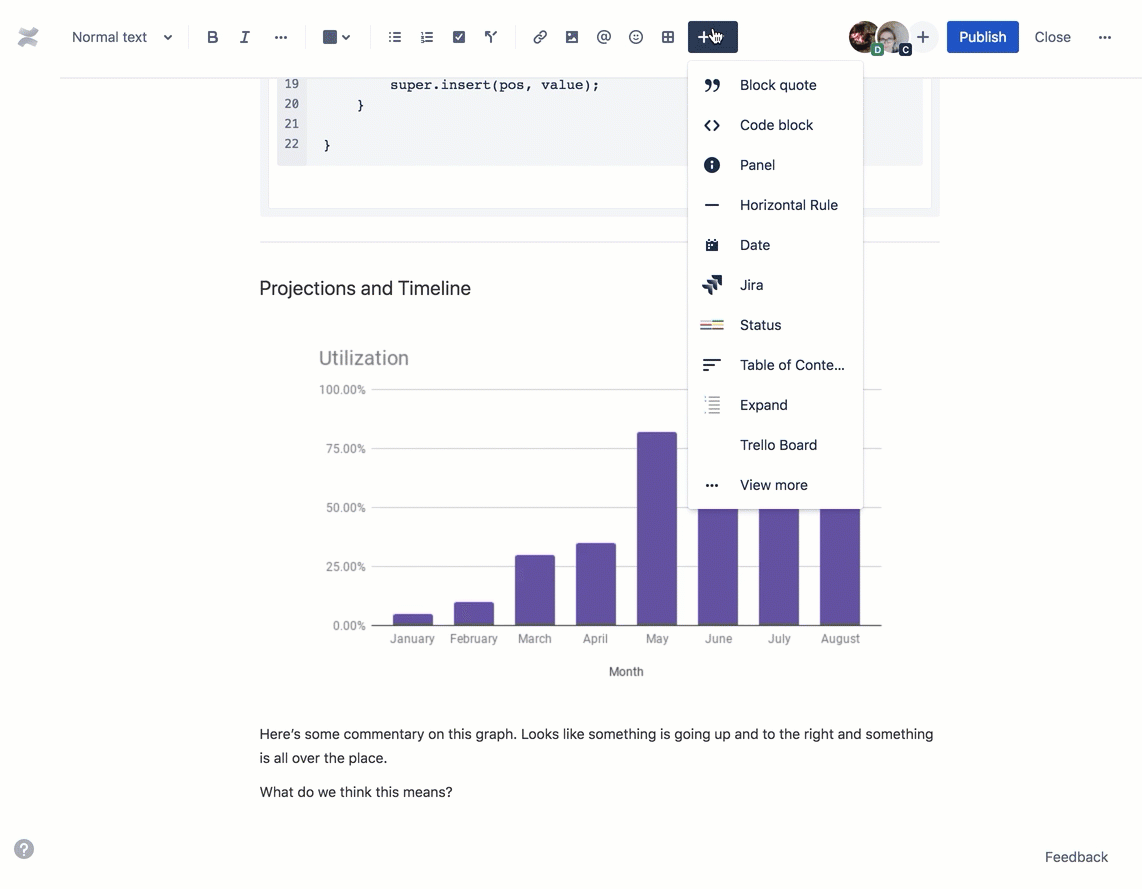1142x889 pixels.
Task: Select the Action item toolbar icon
Action: point(459,36)
